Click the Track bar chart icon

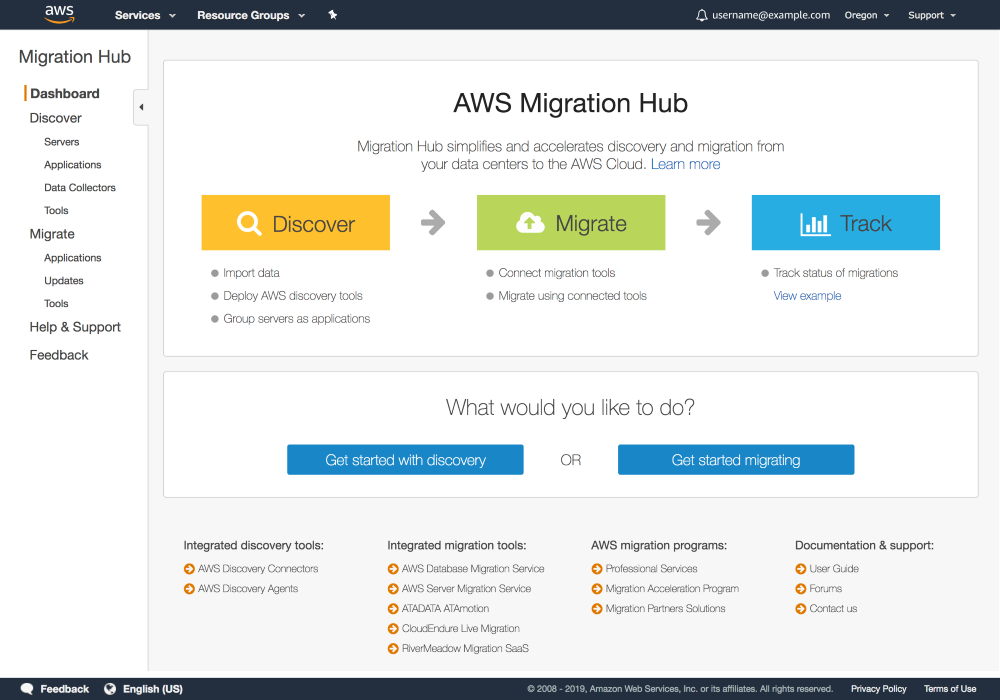click(x=815, y=224)
